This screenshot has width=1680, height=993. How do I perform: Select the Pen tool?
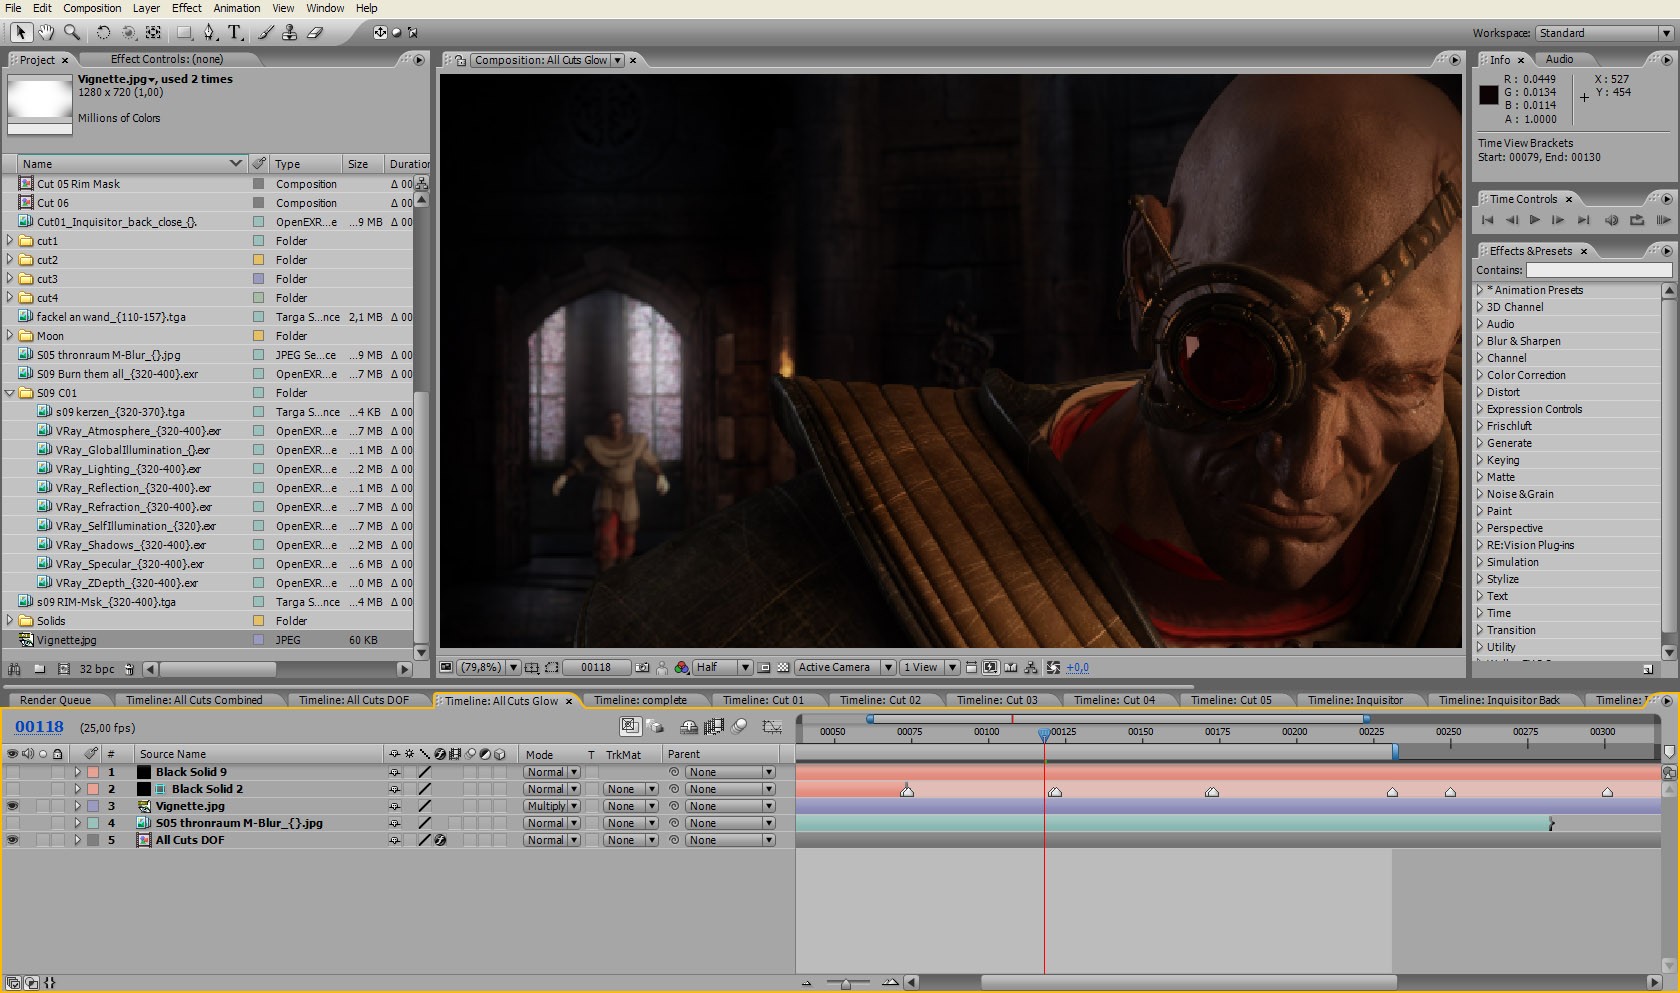209,32
